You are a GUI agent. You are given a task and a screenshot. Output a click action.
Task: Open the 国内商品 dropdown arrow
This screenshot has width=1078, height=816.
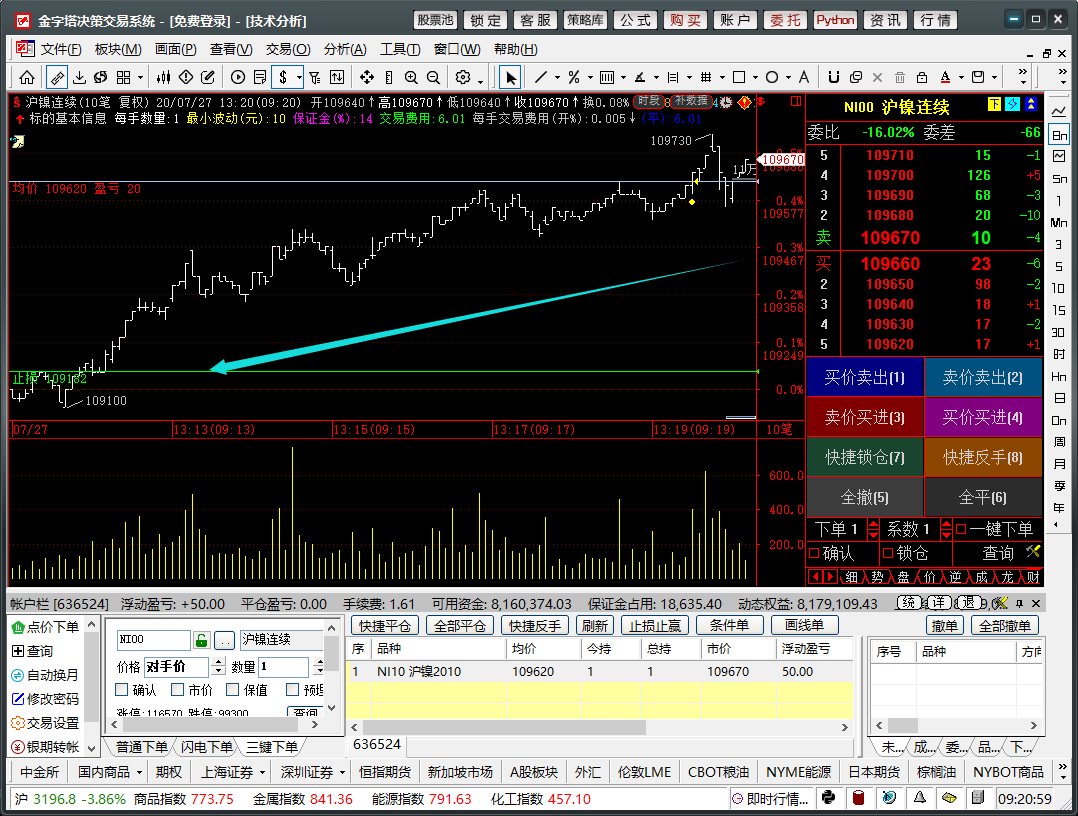pyautogui.click(x=140, y=772)
